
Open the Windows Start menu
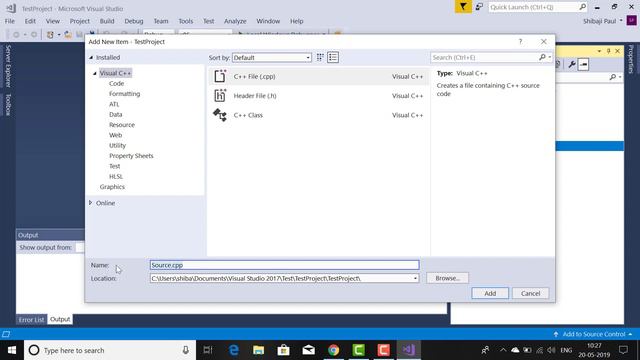click(12, 350)
